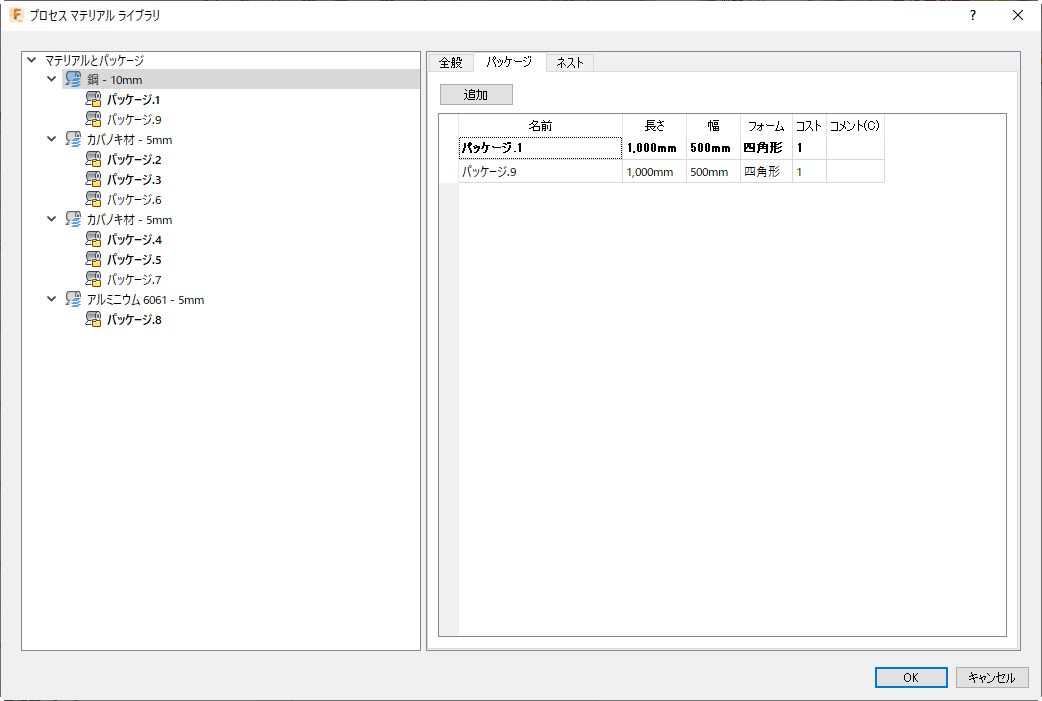Click the Fusion app icon in title bar
The height and width of the screenshot is (701, 1042).
(17, 15)
